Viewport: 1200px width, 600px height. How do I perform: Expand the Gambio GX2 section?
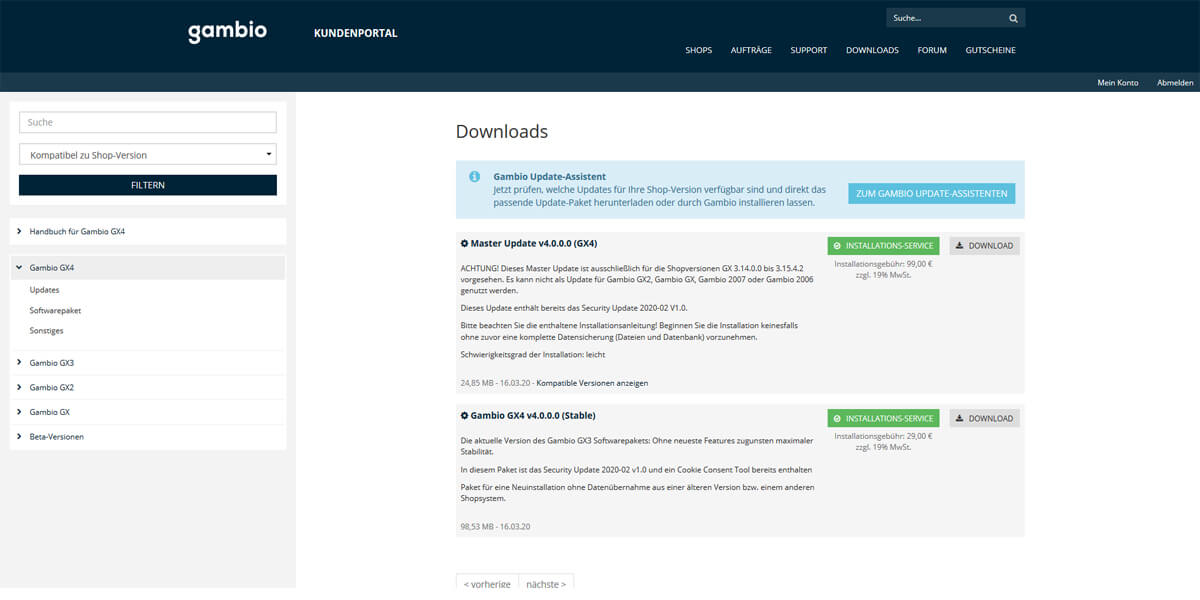(19, 387)
